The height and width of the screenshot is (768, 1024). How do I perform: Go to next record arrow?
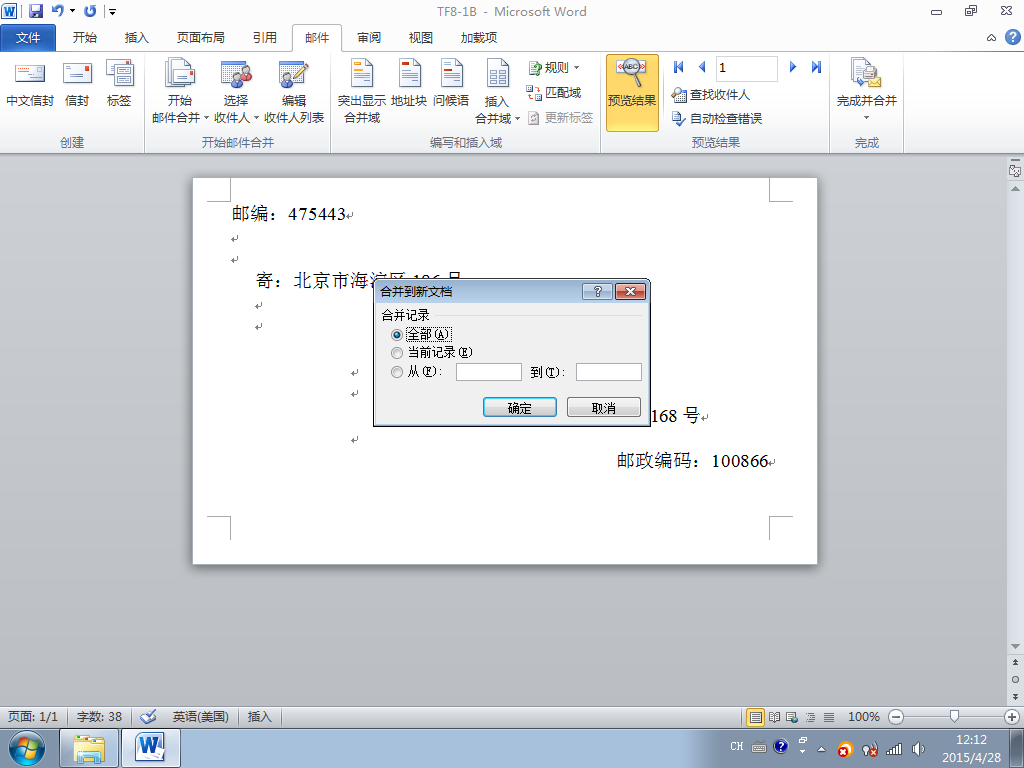tap(793, 67)
